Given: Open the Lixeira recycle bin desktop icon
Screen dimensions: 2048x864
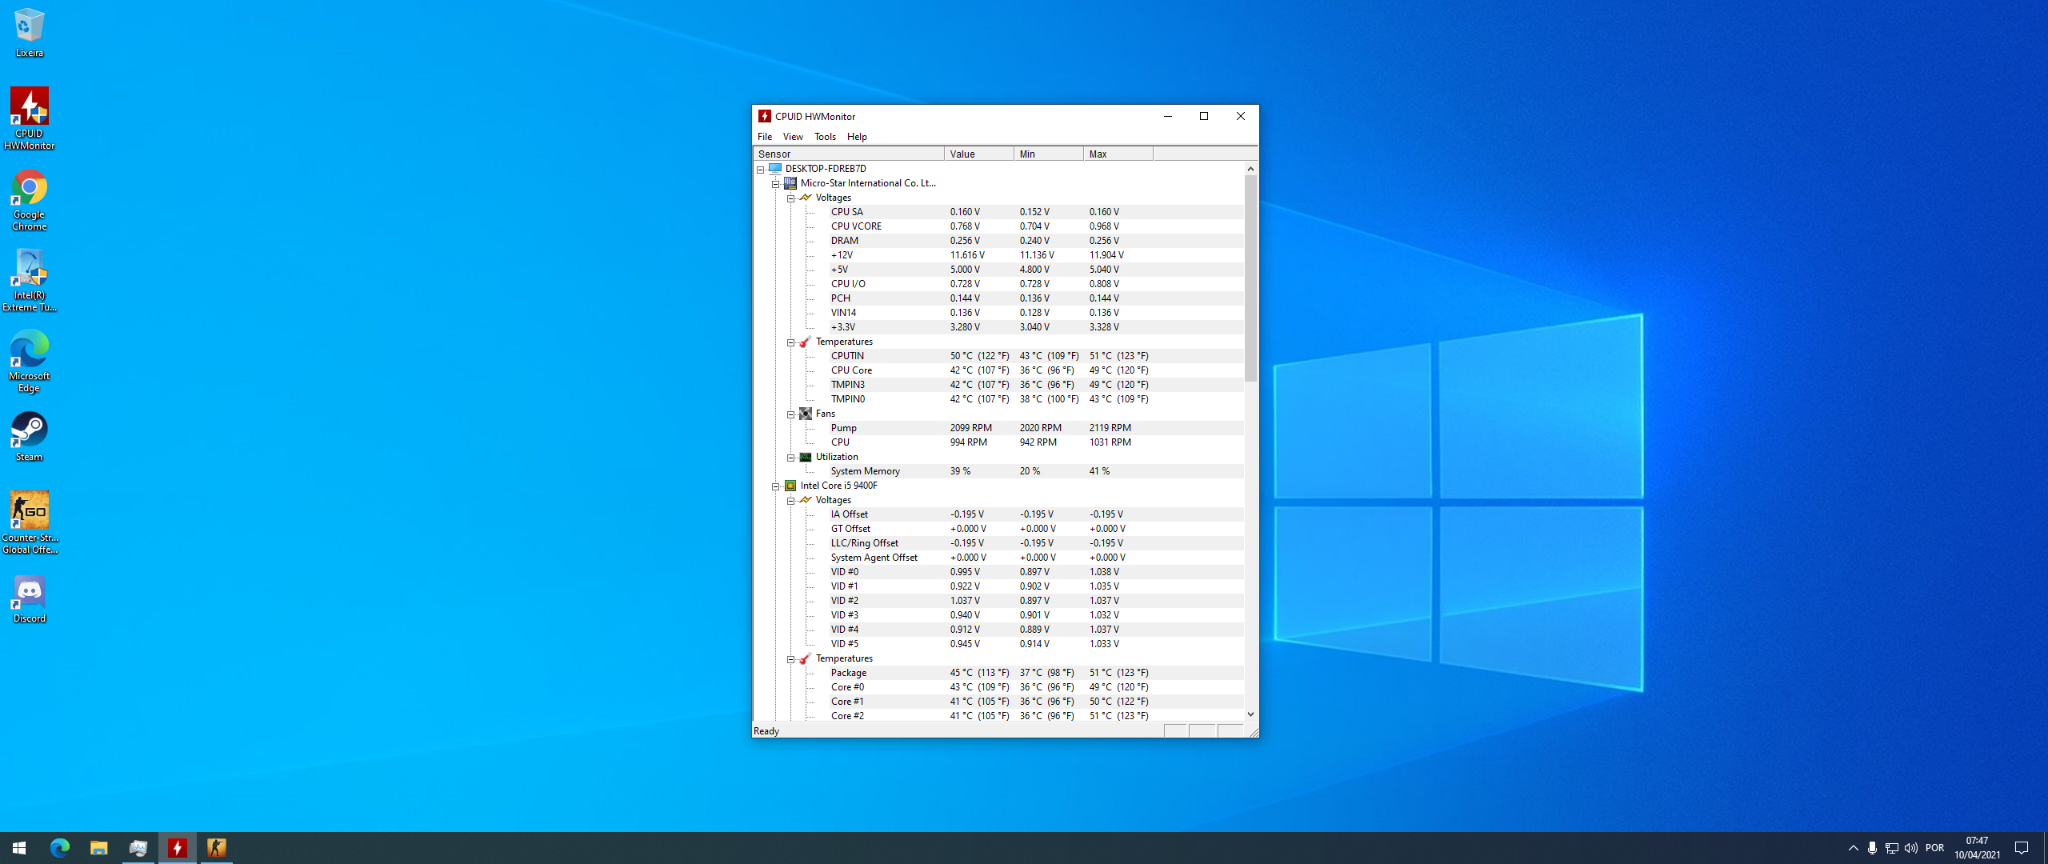Looking at the screenshot, I should (29, 33).
